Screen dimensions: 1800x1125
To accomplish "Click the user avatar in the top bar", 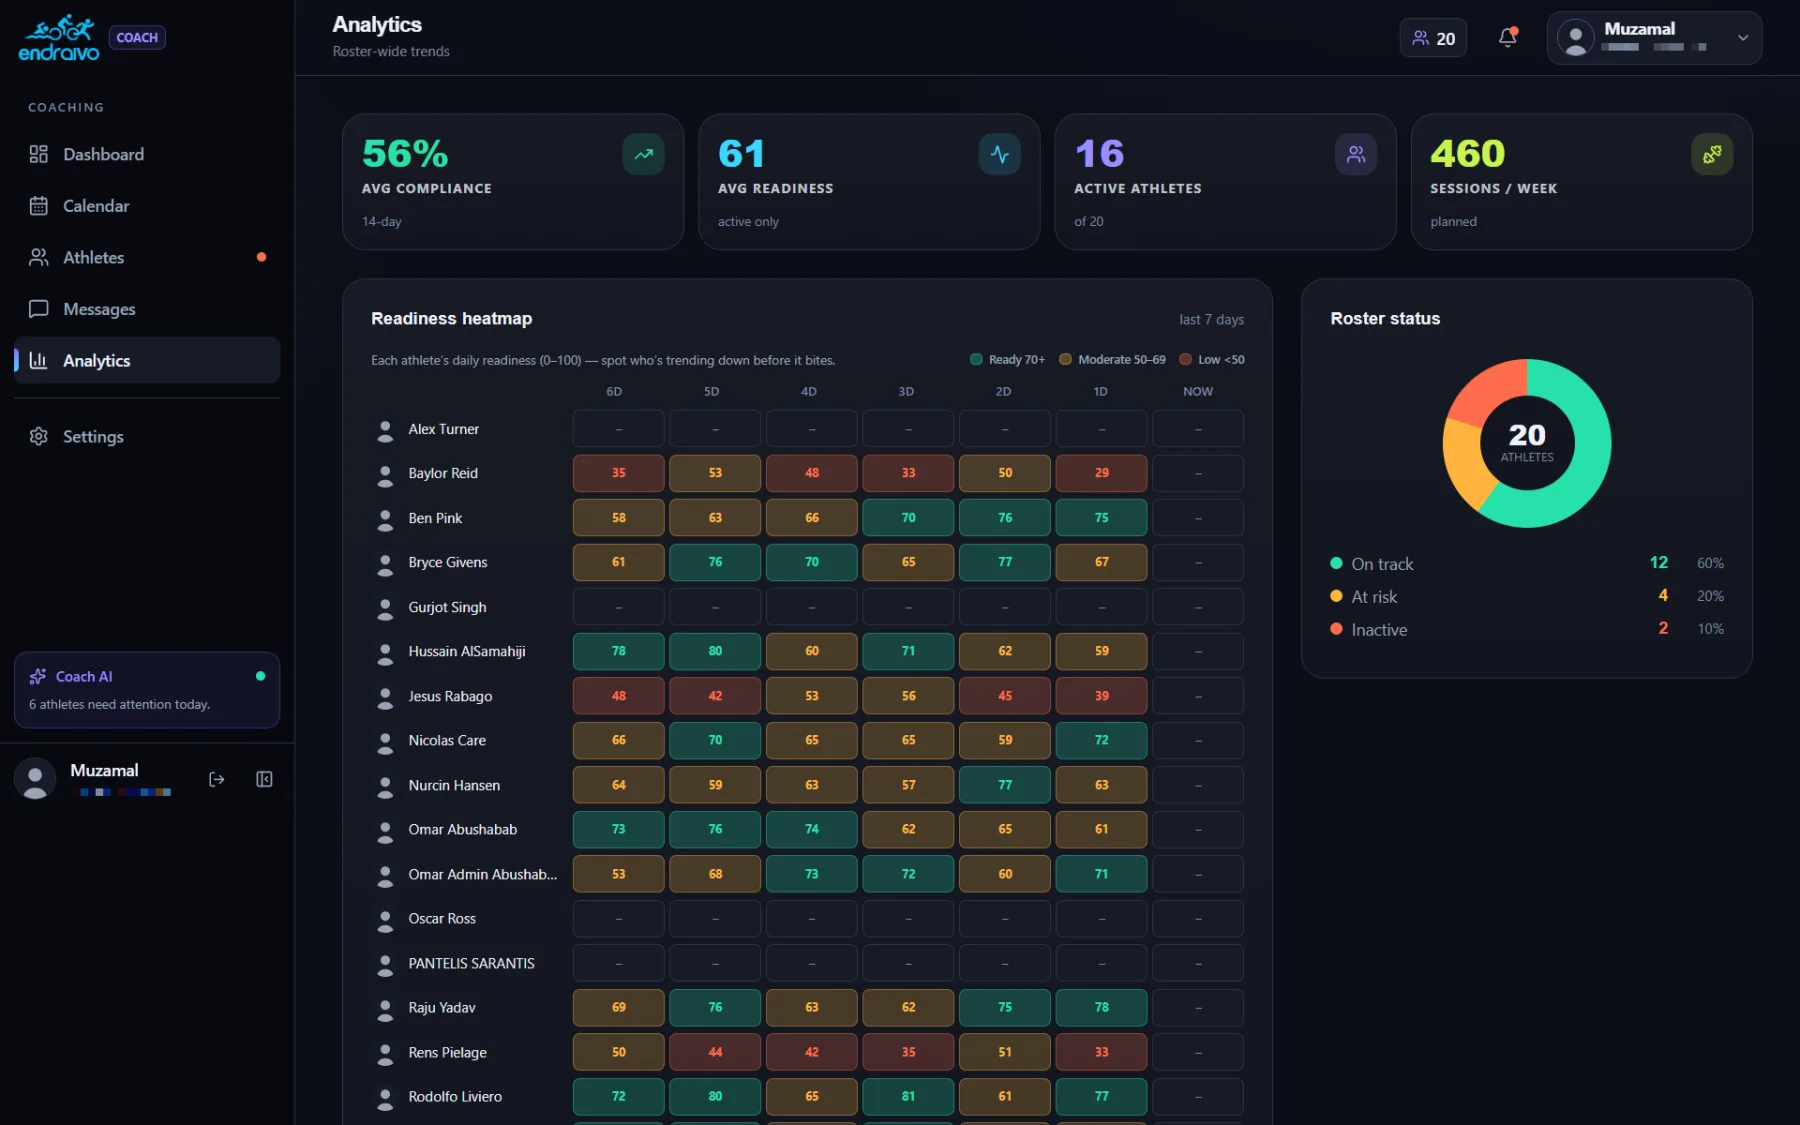I will click(x=1575, y=38).
